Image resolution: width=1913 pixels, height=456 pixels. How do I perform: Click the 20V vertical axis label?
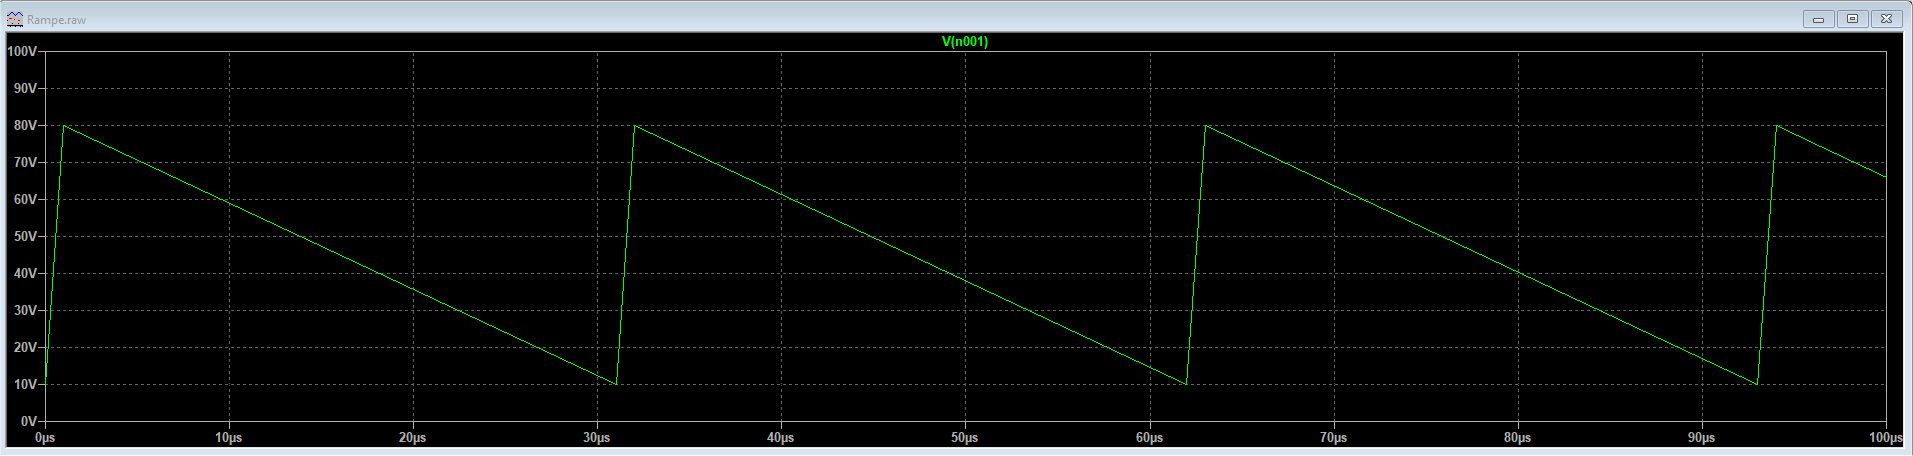[x=26, y=348]
